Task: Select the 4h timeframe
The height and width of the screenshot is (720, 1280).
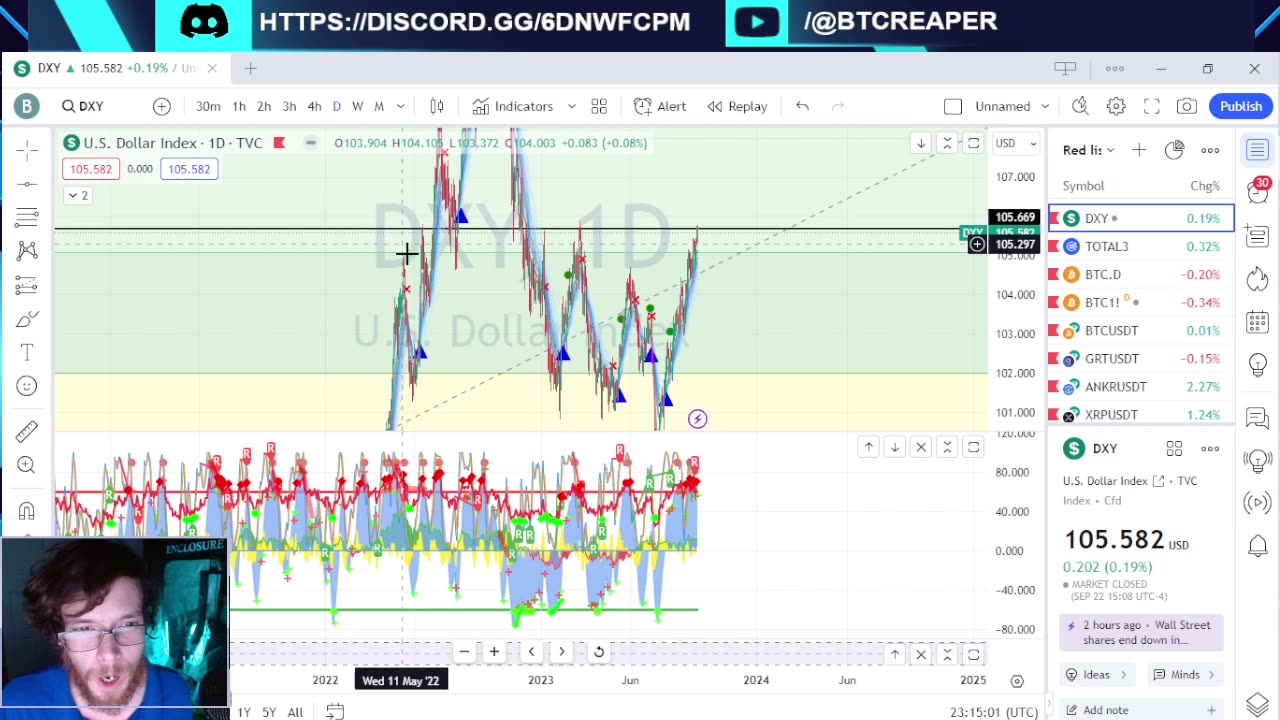Action: 314,106
